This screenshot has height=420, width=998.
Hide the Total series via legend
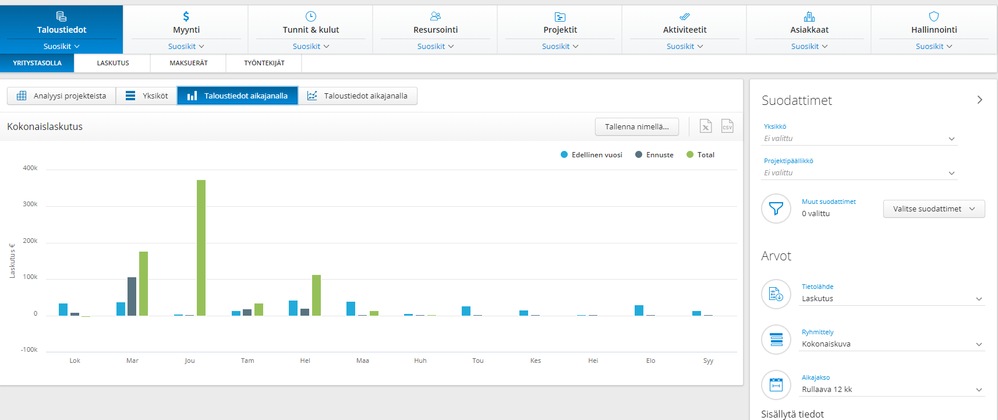(700, 155)
